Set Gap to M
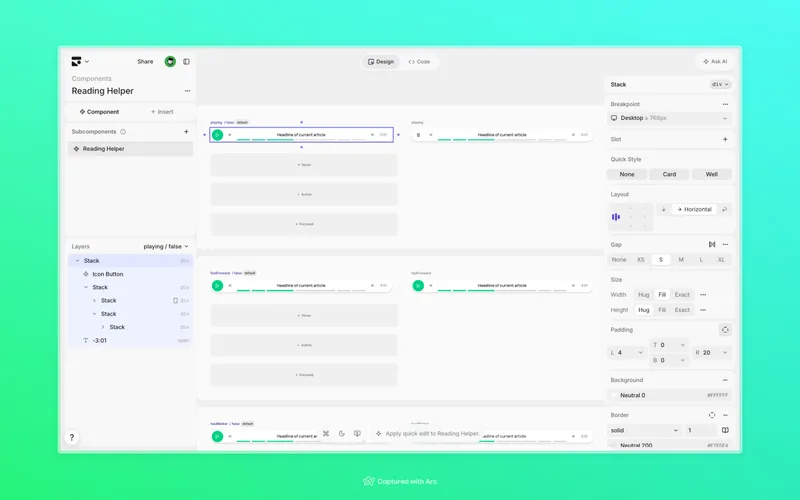 pos(681,260)
